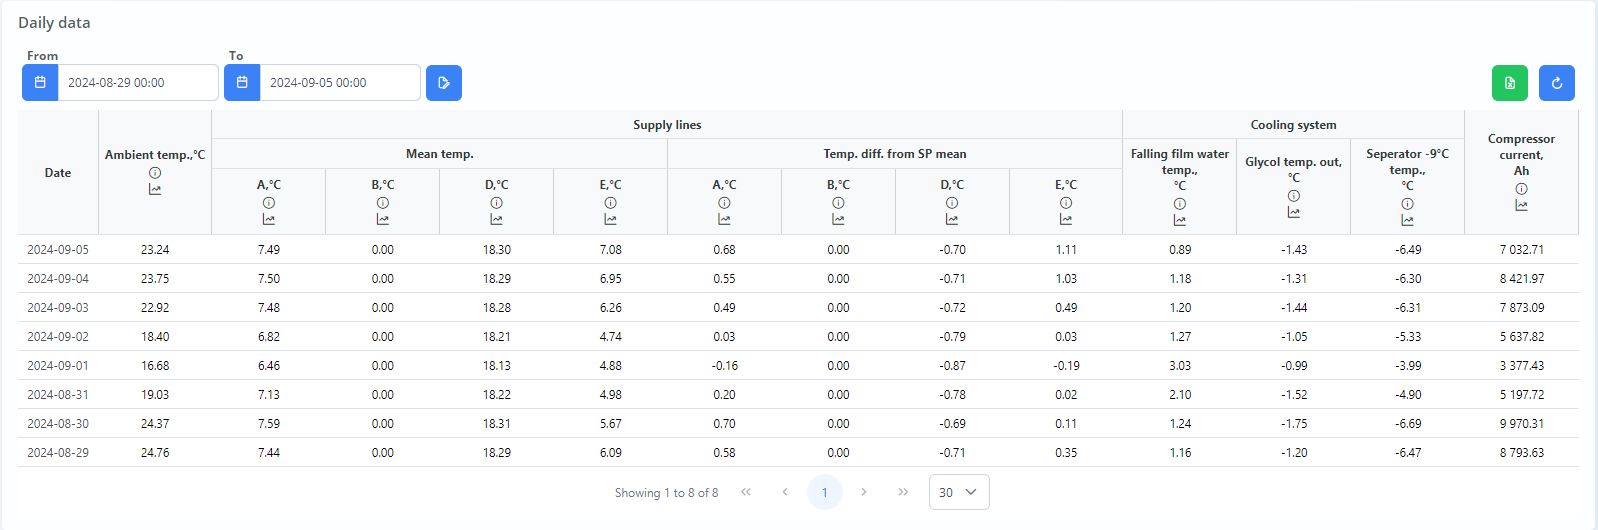The height and width of the screenshot is (530, 1598).
Task: Jump to first page double arrow
Action: [x=746, y=492]
